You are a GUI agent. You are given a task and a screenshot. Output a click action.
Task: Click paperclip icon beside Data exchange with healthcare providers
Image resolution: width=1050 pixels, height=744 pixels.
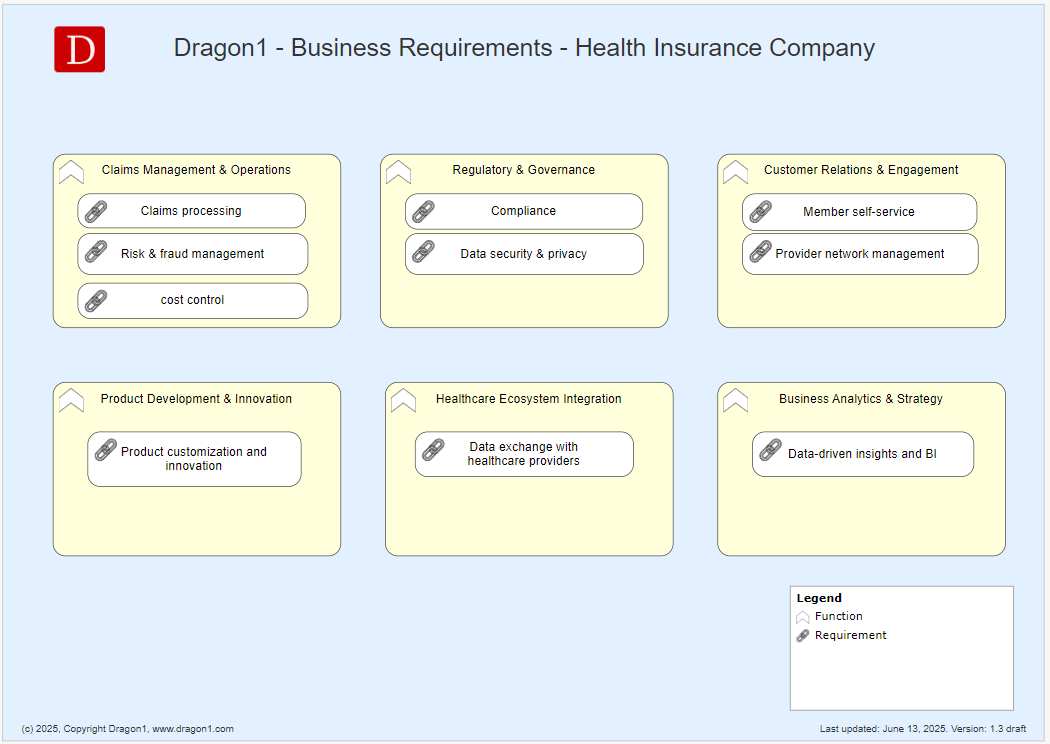tap(433, 450)
